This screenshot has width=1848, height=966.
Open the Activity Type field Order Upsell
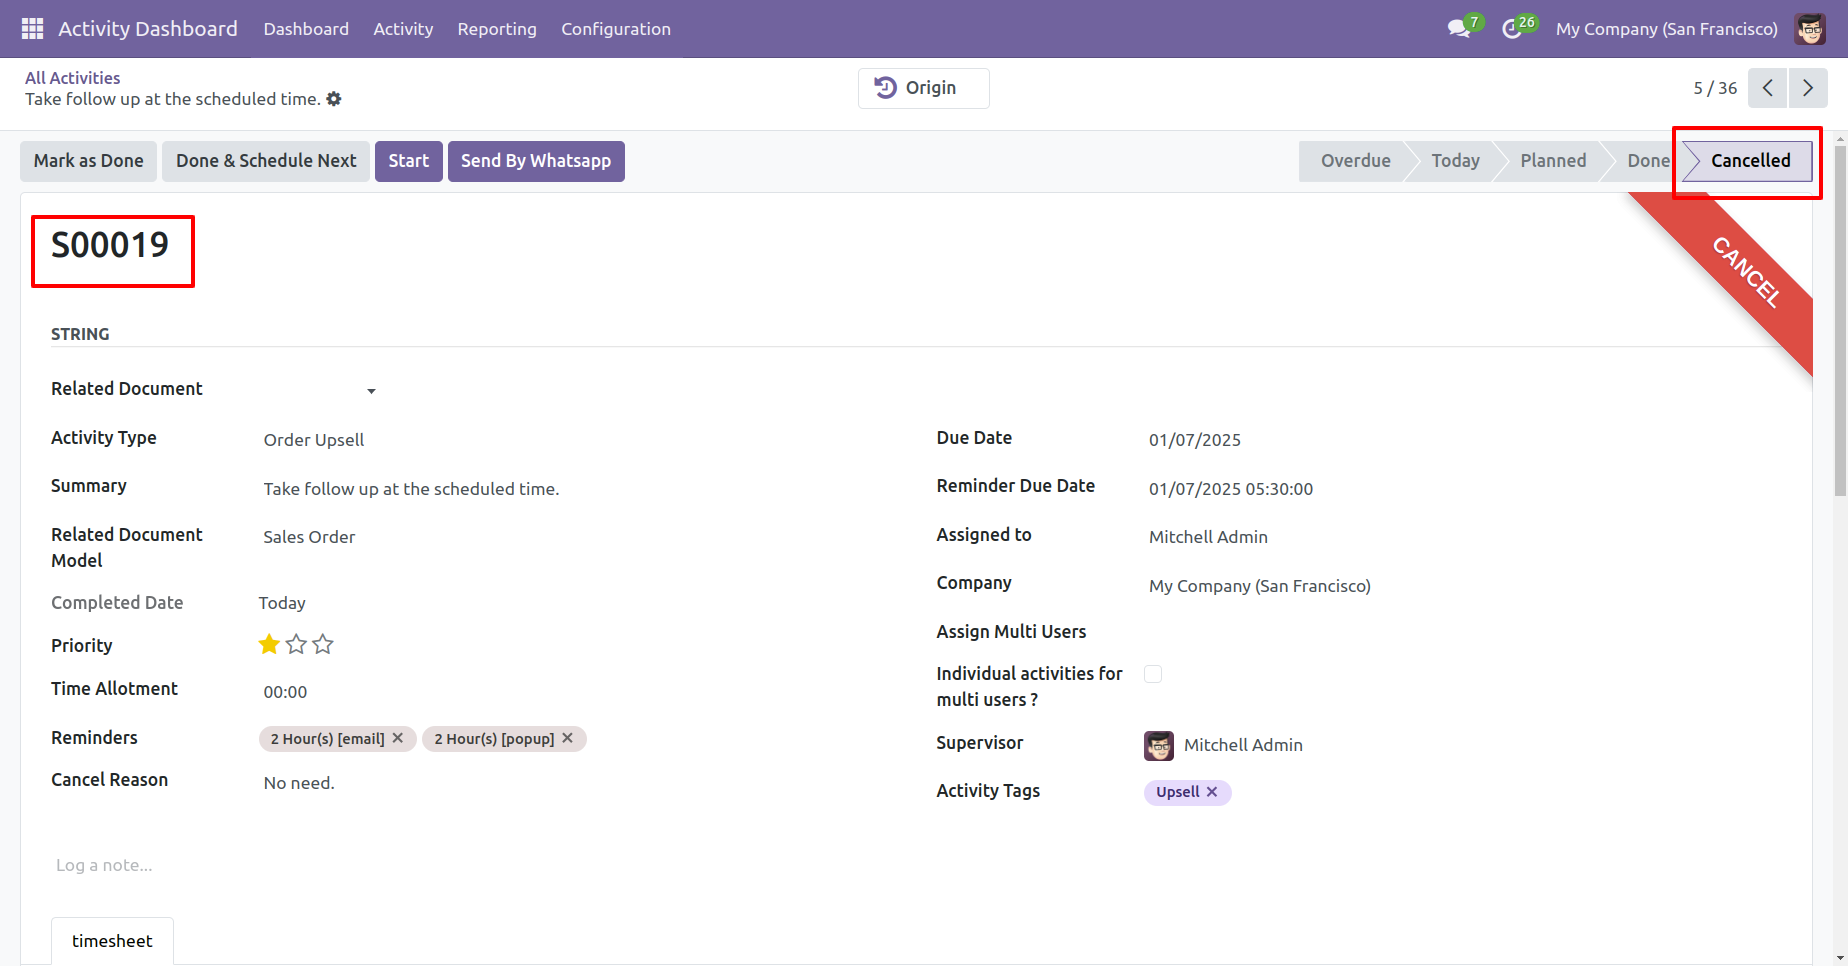[x=314, y=440]
